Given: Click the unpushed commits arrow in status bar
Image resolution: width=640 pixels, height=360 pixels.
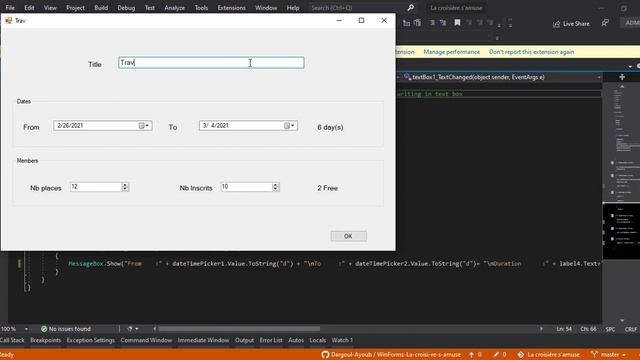Looking at the screenshot, I should click(x=476, y=355).
